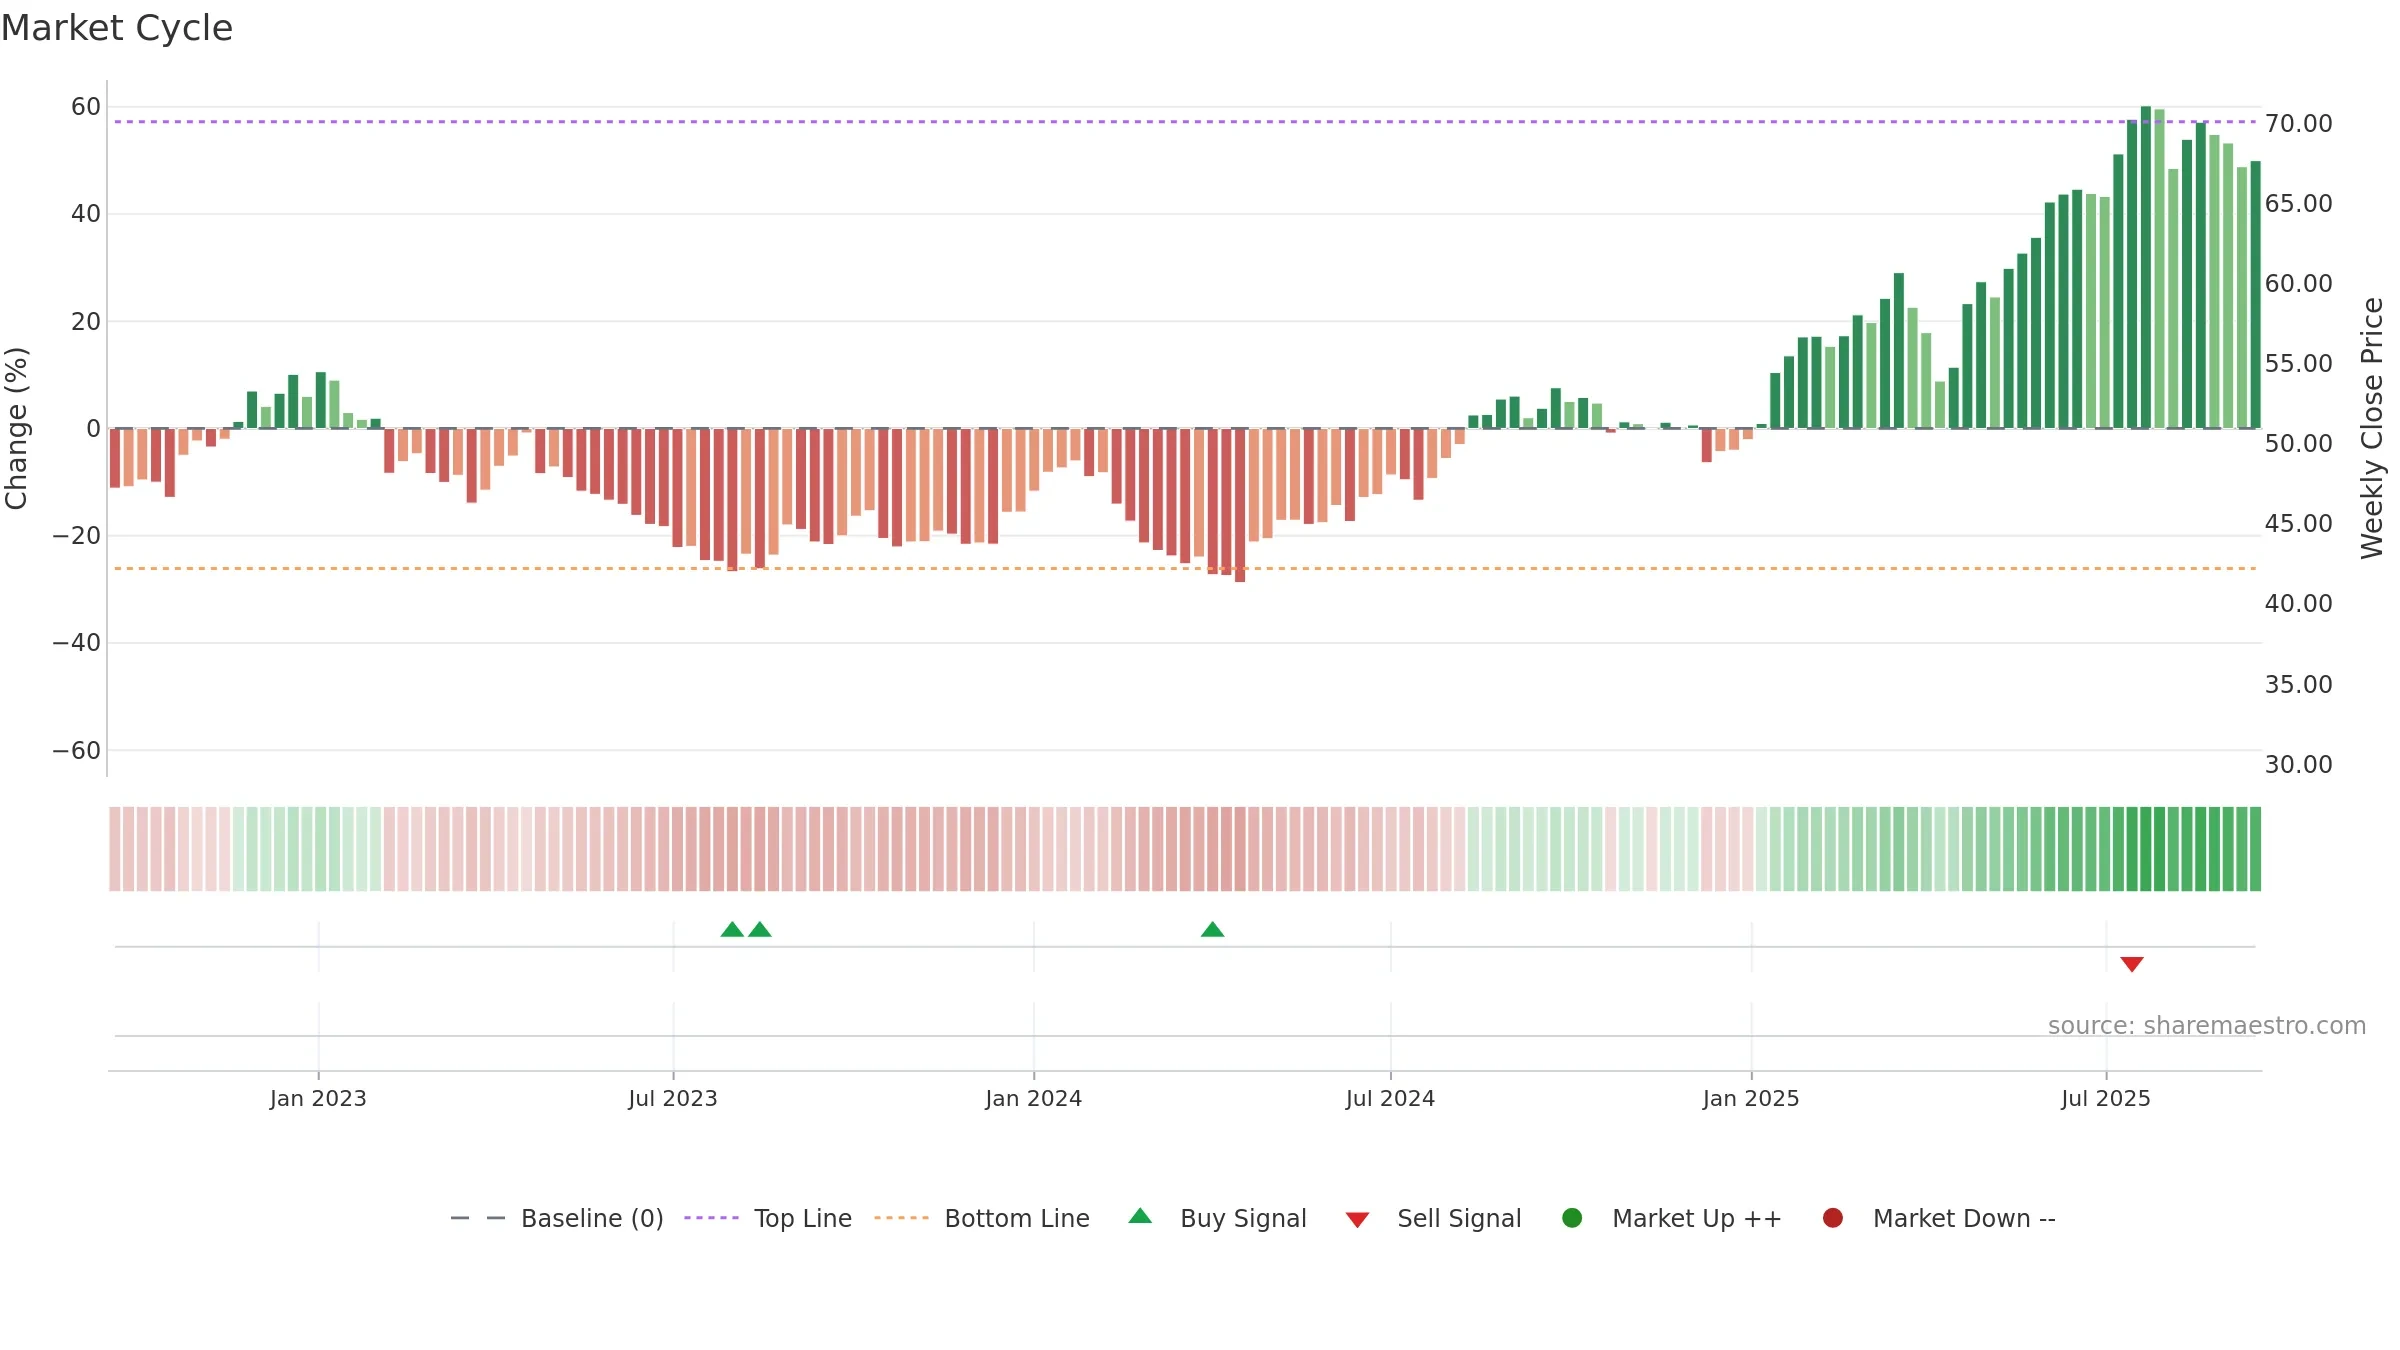This screenshot has width=2400, height=1350.
Task: Click the Buy Signal legend triangle icon
Action: [1140, 1216]
